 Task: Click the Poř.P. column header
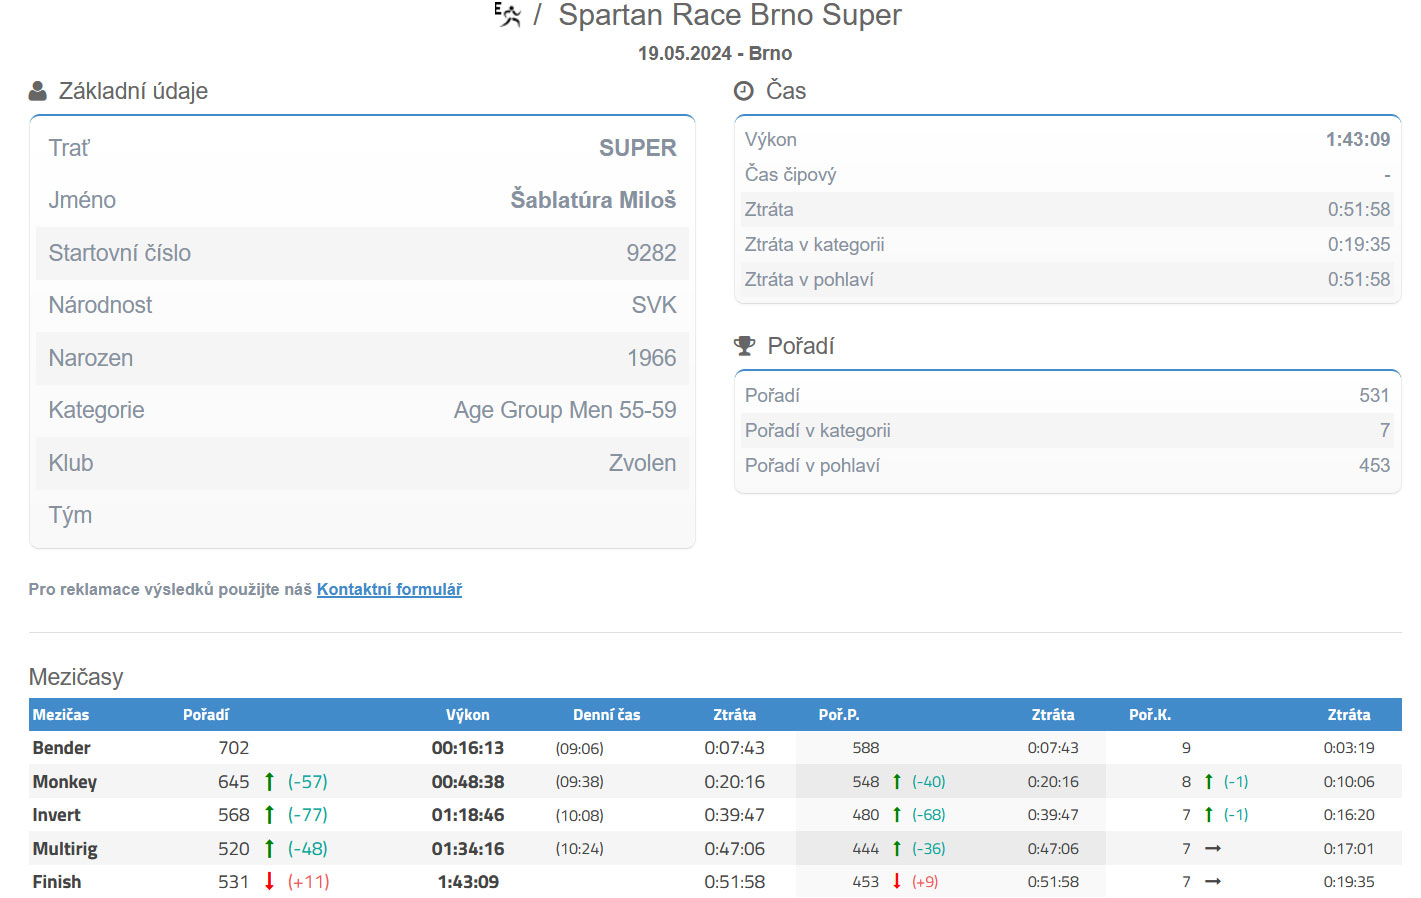point(839,715)
